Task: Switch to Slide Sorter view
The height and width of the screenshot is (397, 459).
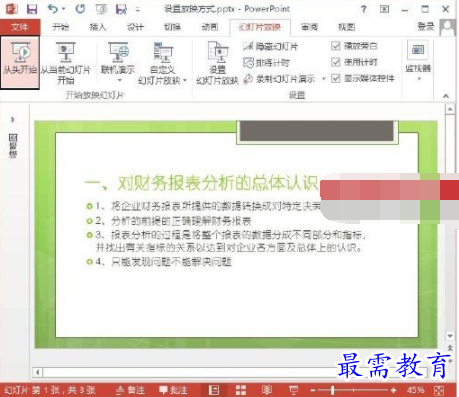Action: (241, 390)
